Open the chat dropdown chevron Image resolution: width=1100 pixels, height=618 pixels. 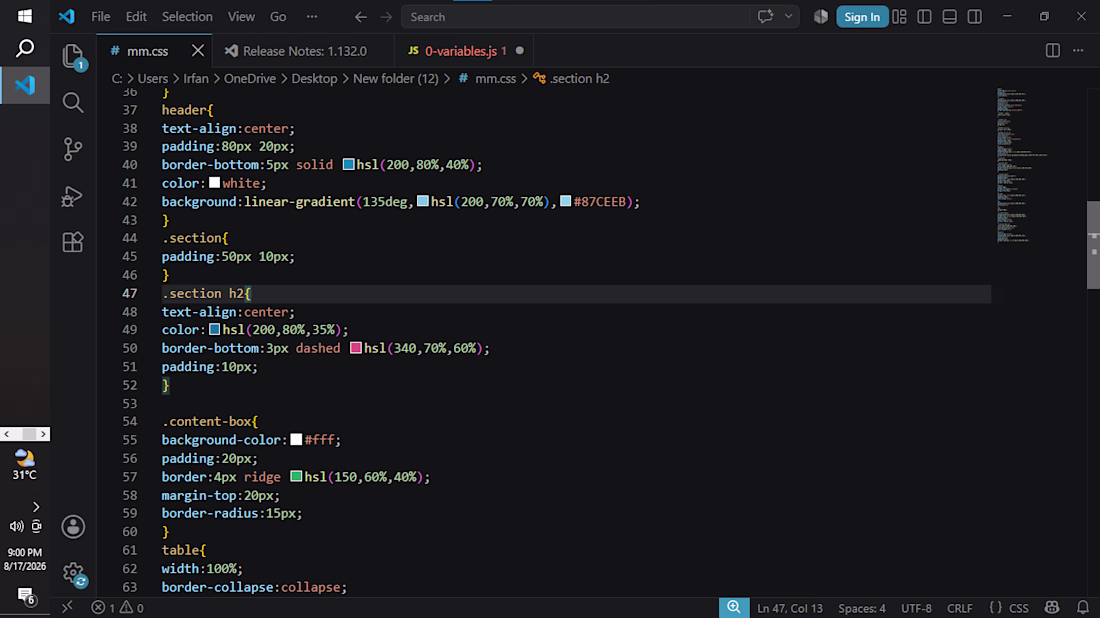pyautogui.click(x=789, y=16)
